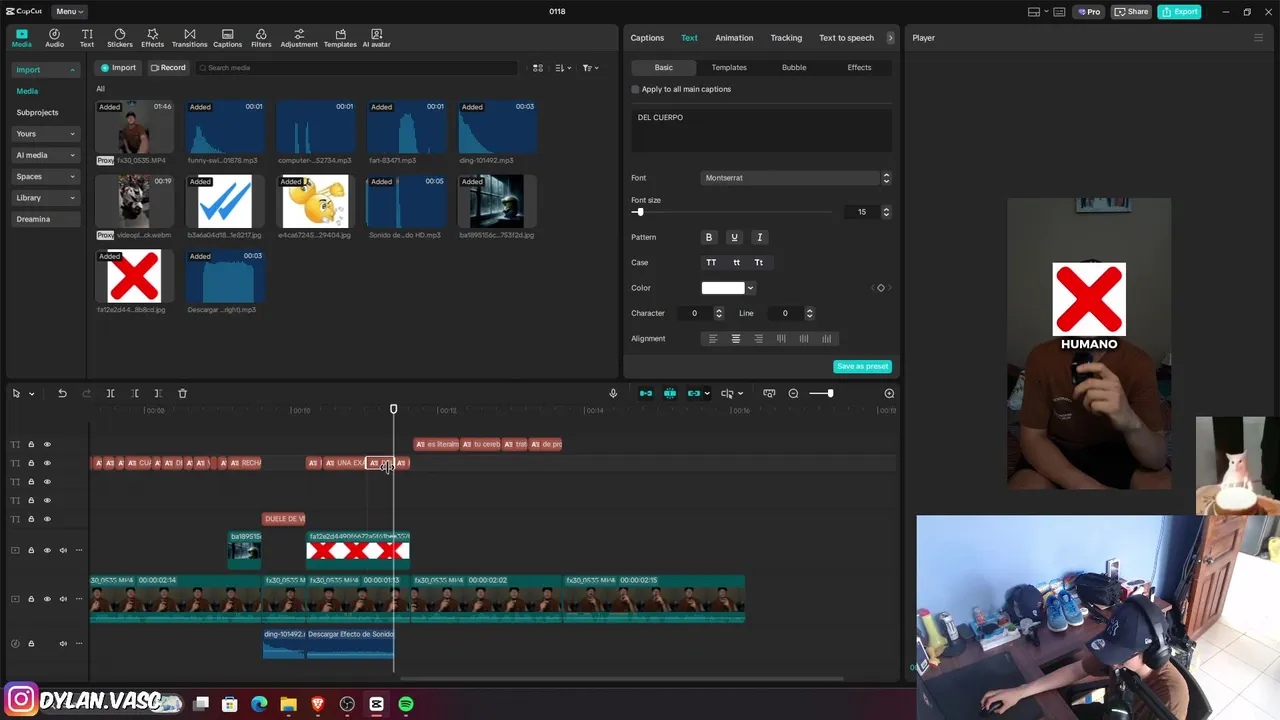Expand the Spaces section in sidebar
The width and height of the screenshot is (1280, 720).
45,176
